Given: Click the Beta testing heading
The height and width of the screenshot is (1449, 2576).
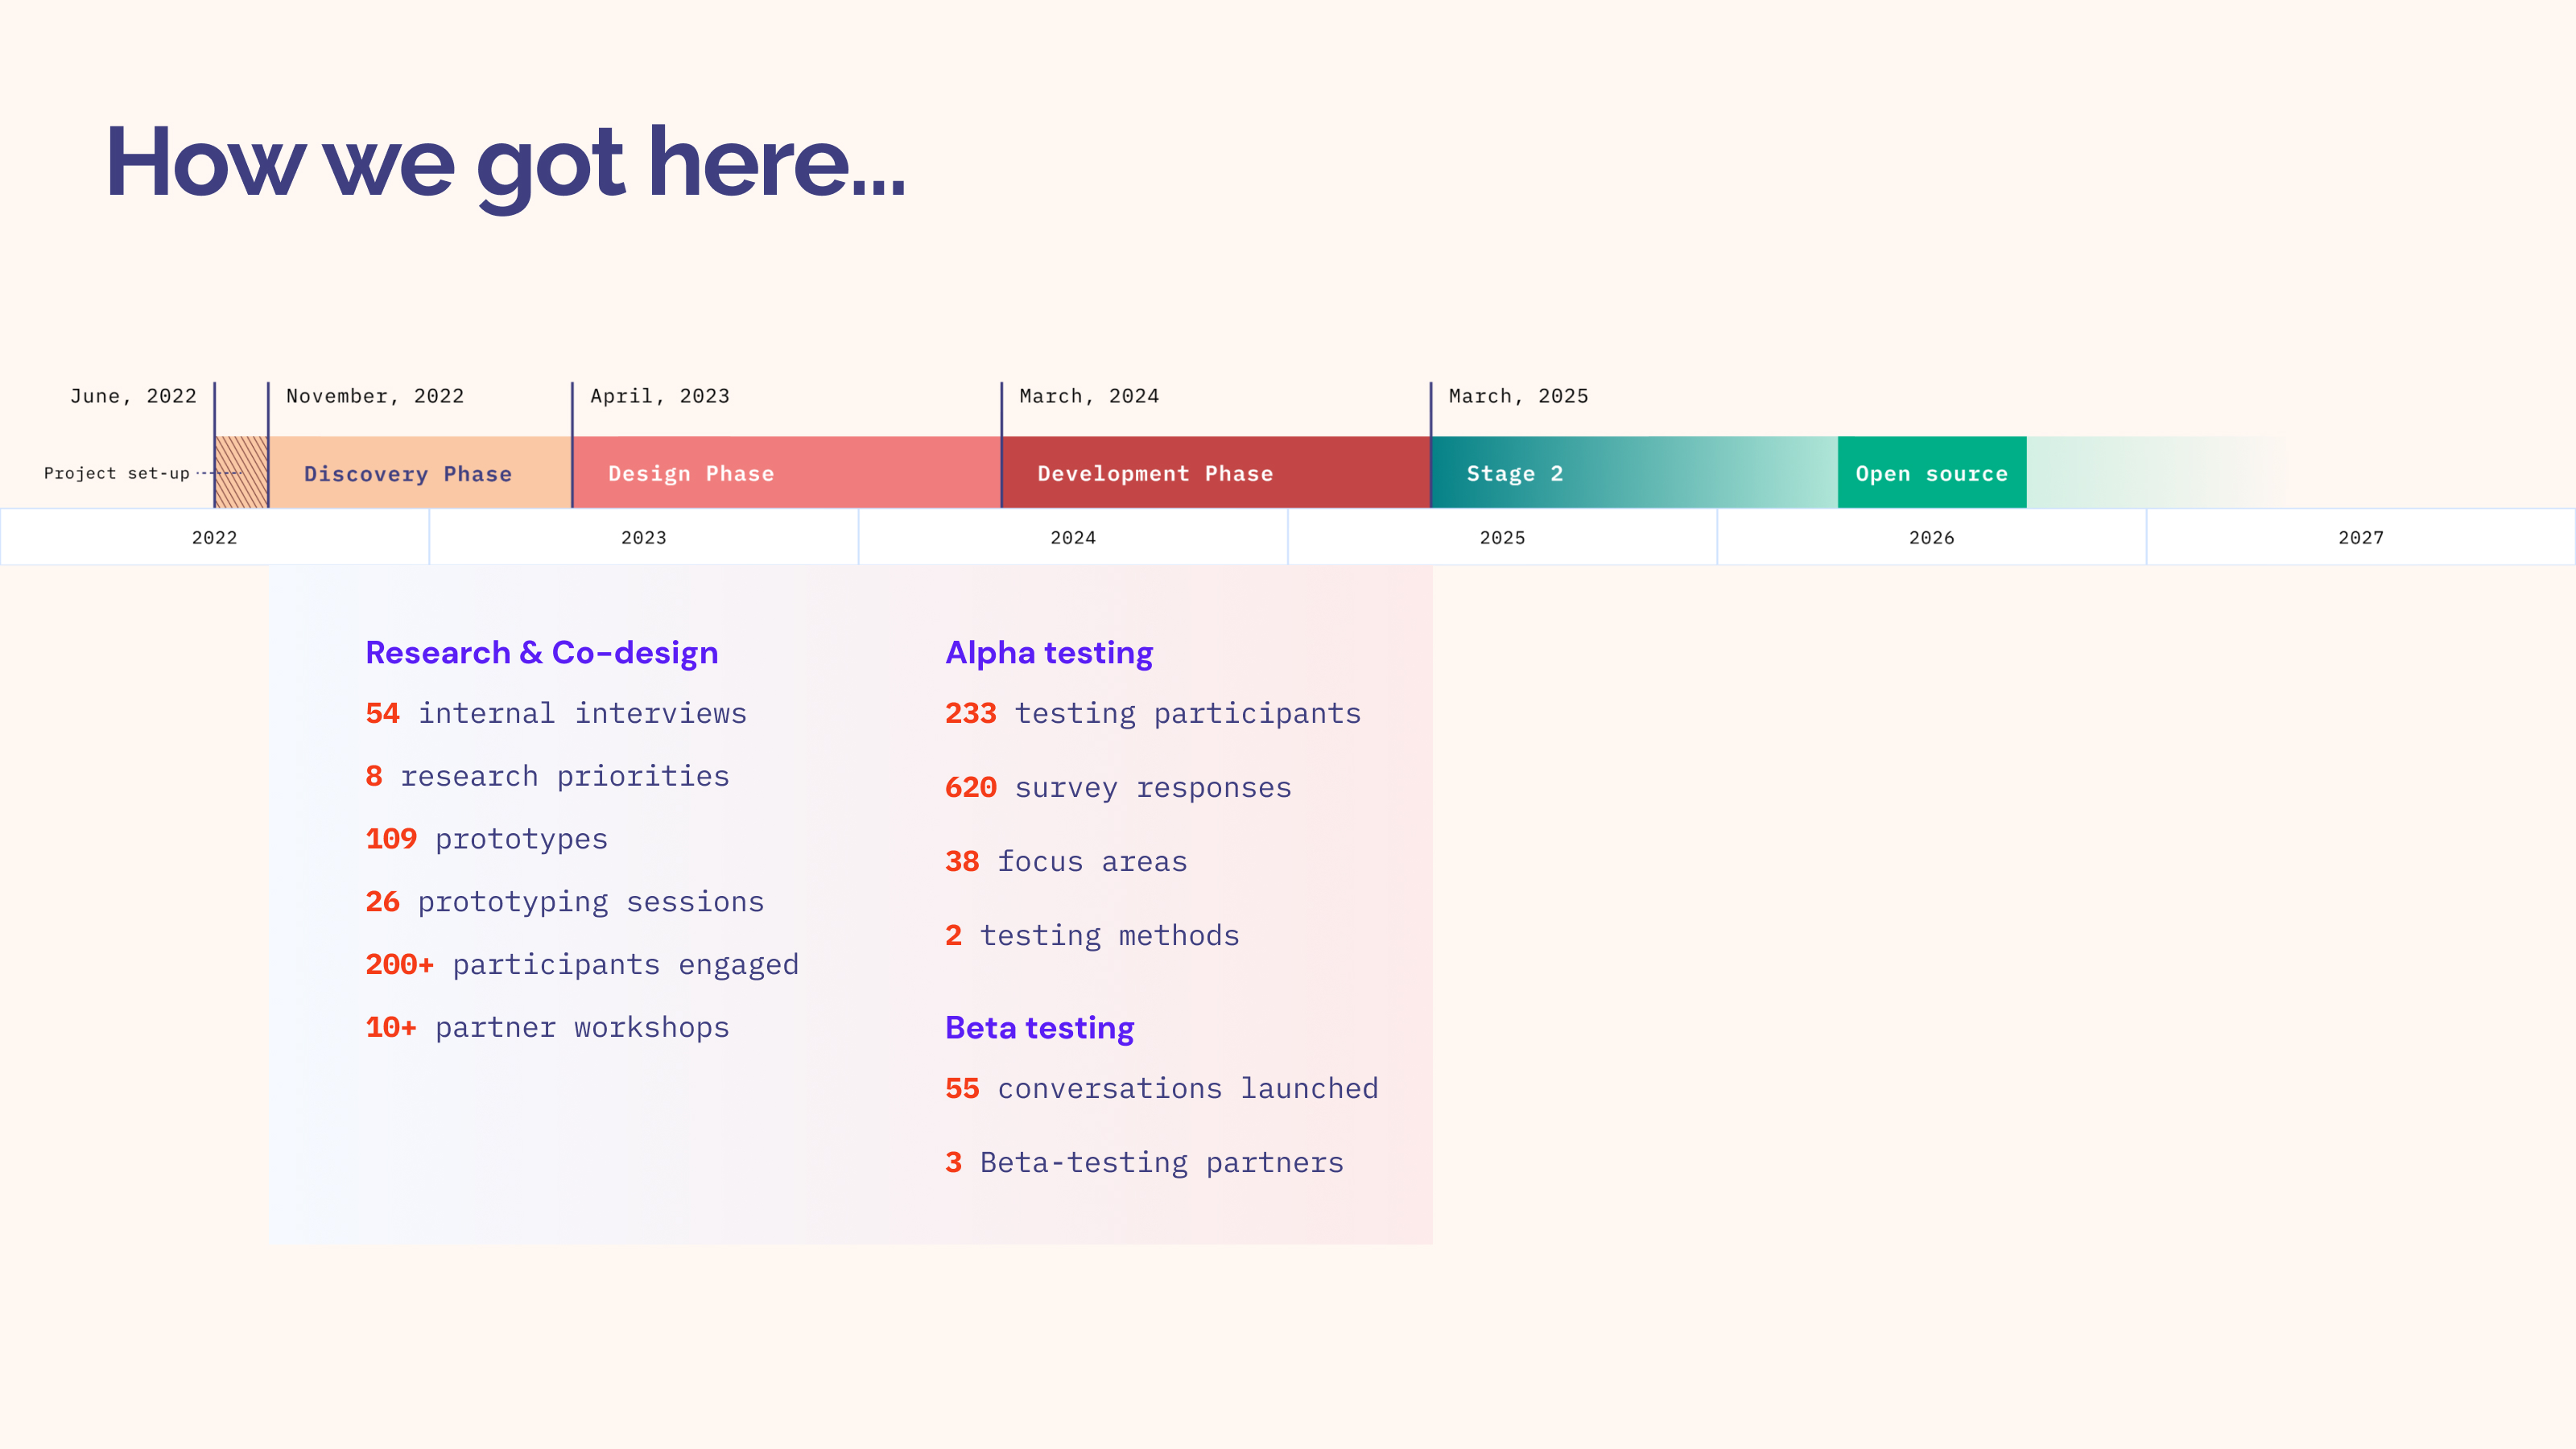Looking at the screenshot, I should (x=1039, y=1028).
